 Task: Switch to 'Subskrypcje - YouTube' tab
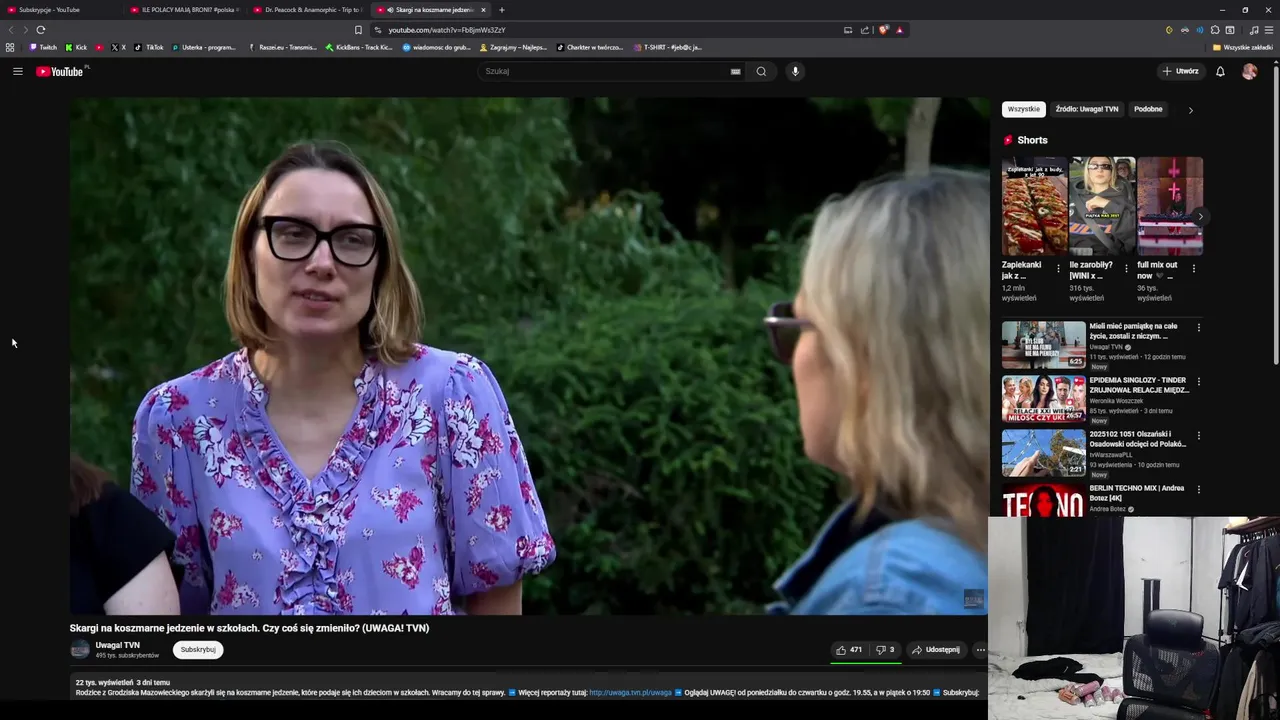[x=62, y=10]
